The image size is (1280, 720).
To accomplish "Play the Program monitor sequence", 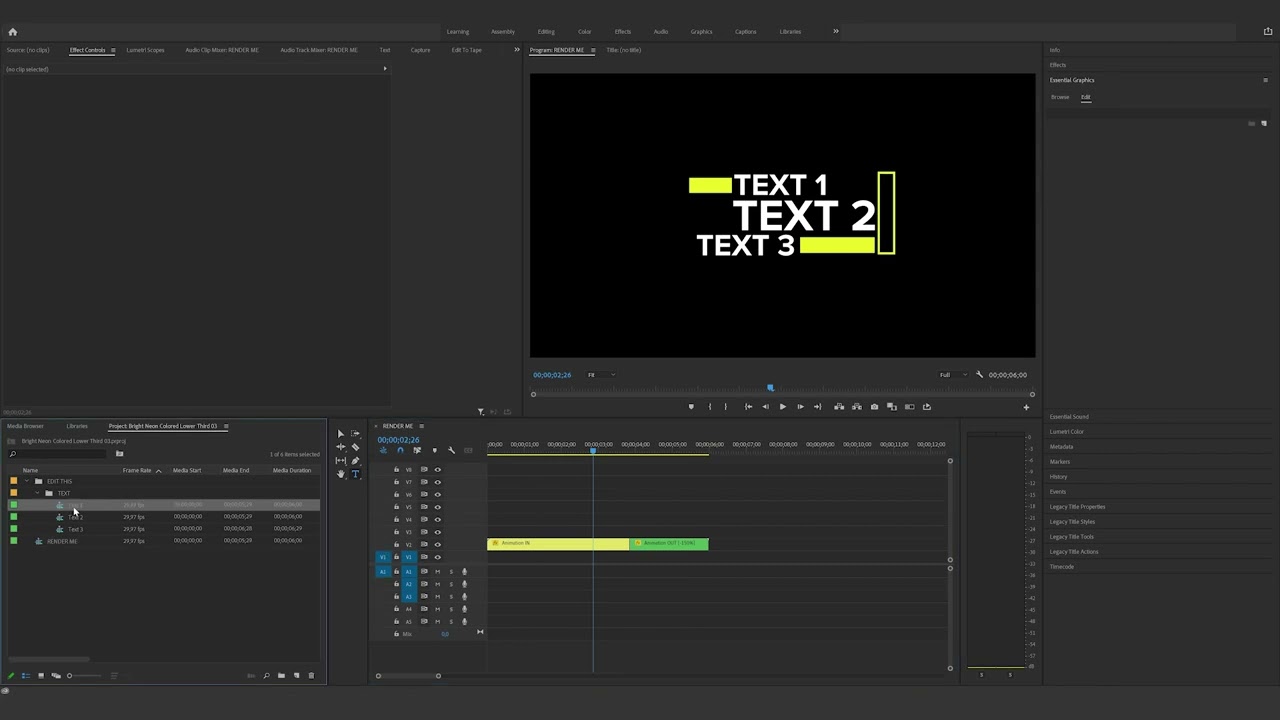I will (782, 407).
